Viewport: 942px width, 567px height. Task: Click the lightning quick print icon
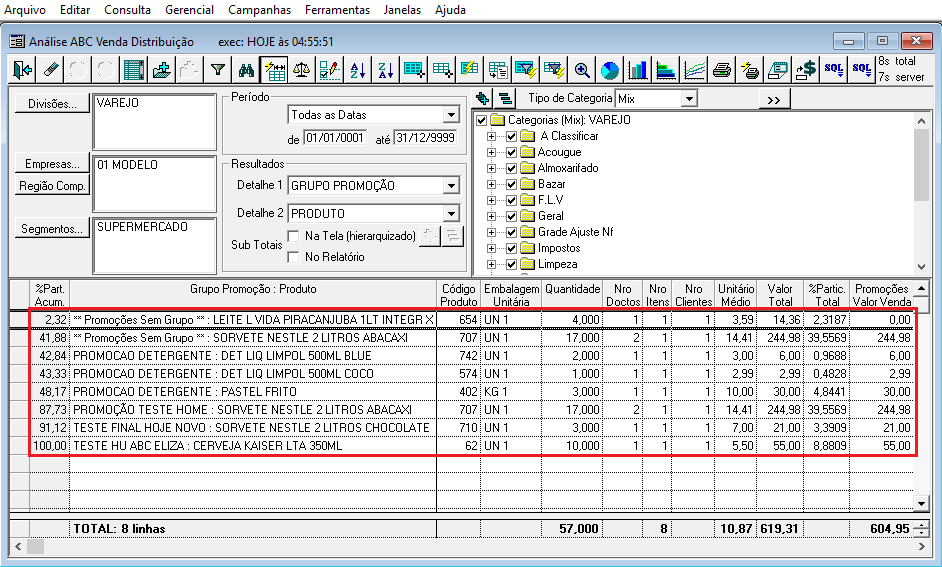(749, 70)
